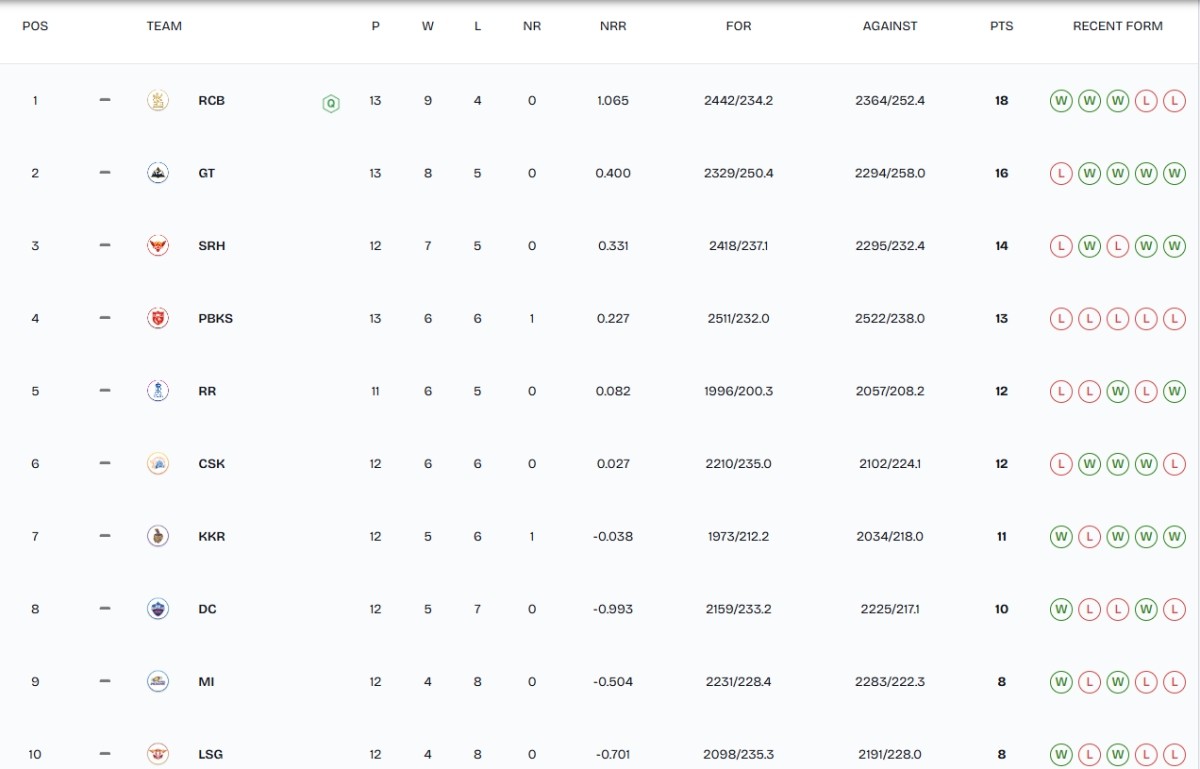Click the POS column header

35,26
